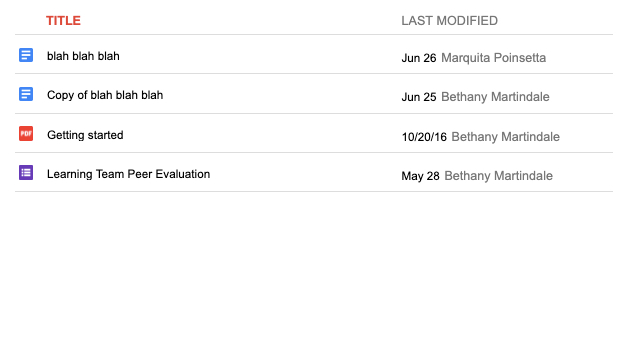
Task: Click the Docs icon for Copy of blah blah blah
Action: tap(26, 94)
